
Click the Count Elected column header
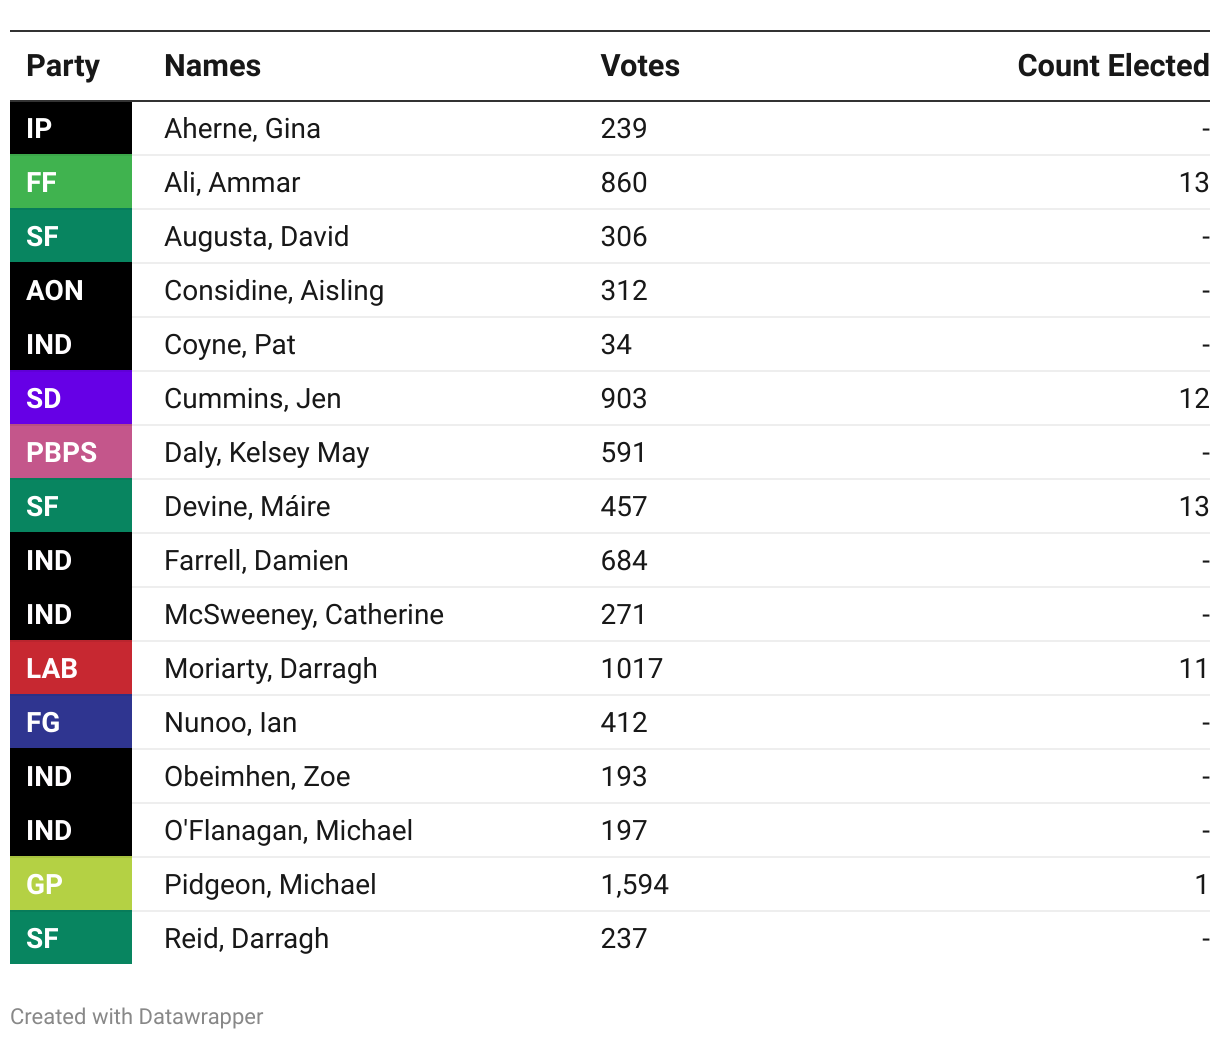pyautogui.click(x=1112, y=66)
